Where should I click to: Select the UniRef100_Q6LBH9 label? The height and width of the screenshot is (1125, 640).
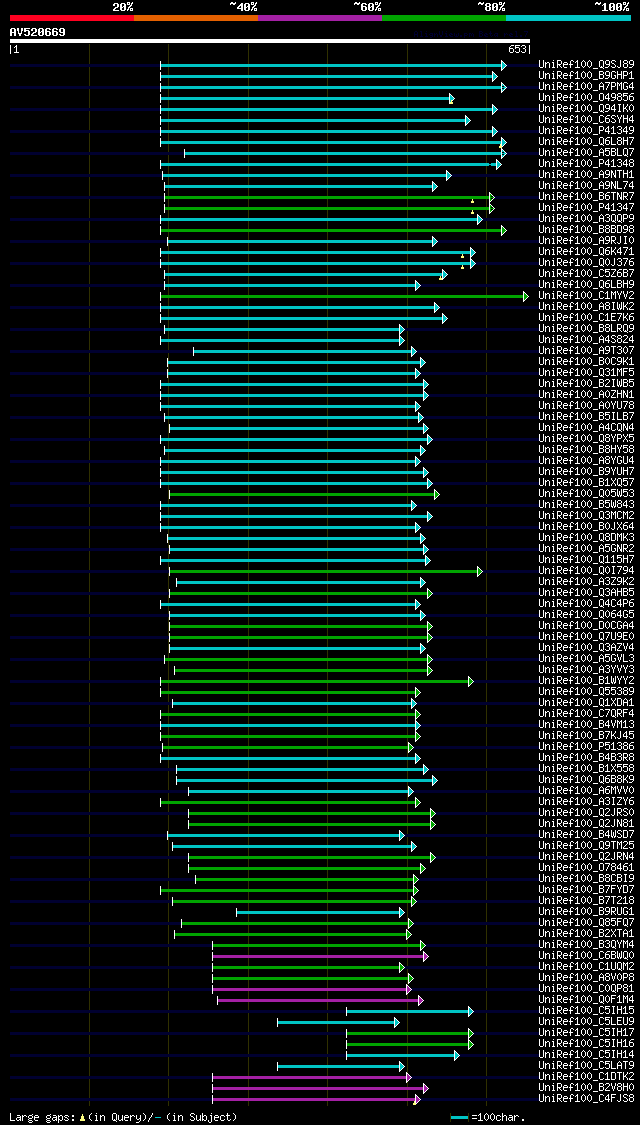[586, 284]
